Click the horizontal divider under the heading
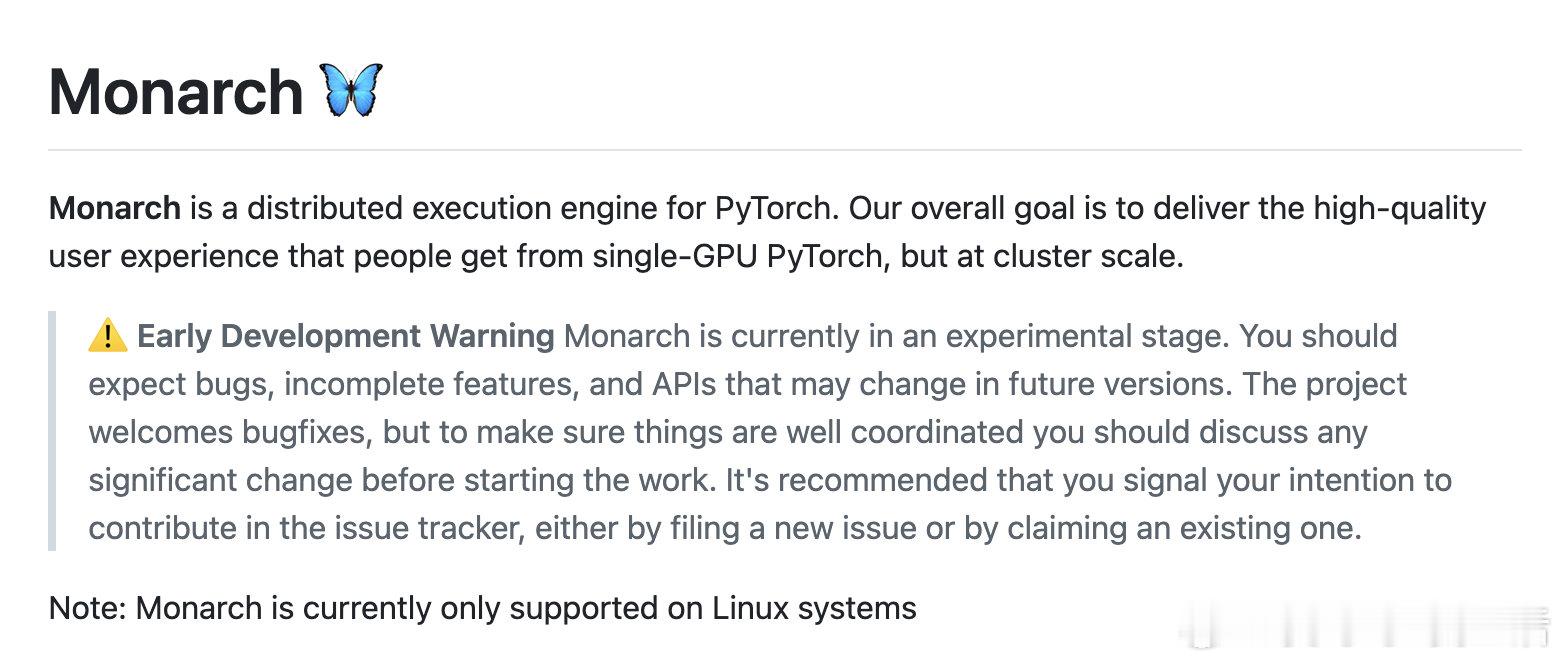 [x=785, y=150]
